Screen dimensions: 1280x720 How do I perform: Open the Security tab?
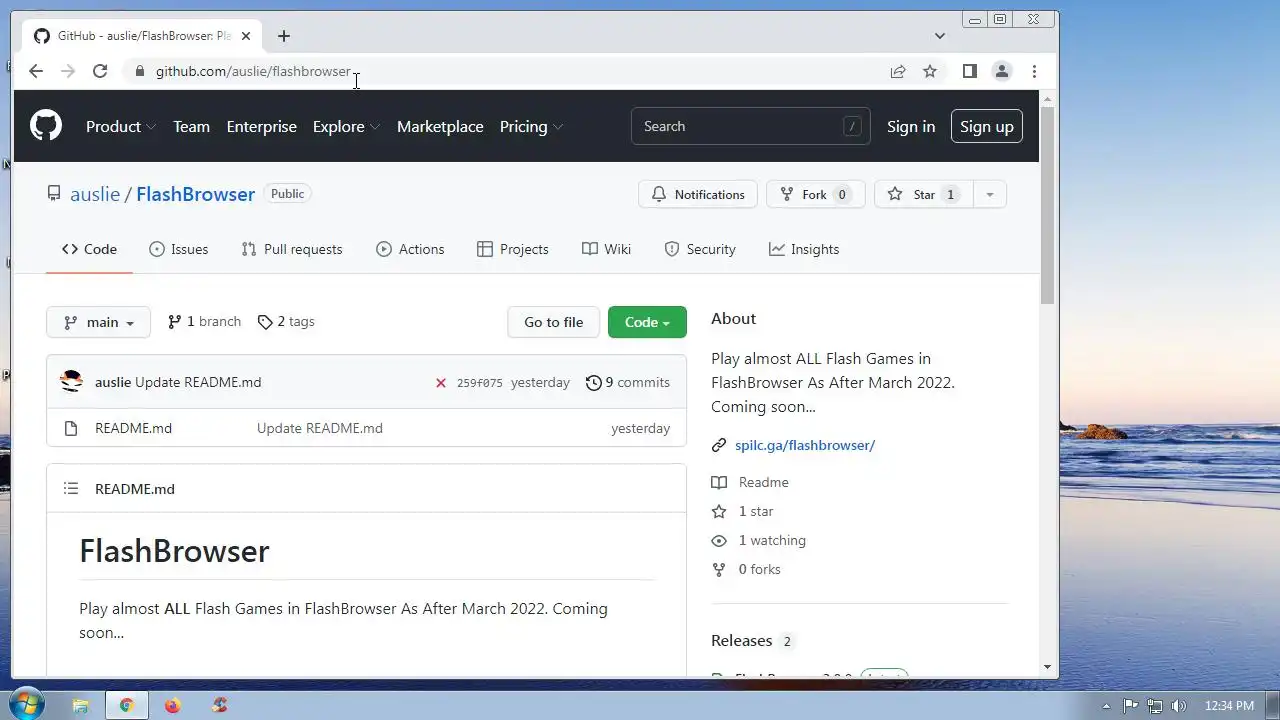700,249
